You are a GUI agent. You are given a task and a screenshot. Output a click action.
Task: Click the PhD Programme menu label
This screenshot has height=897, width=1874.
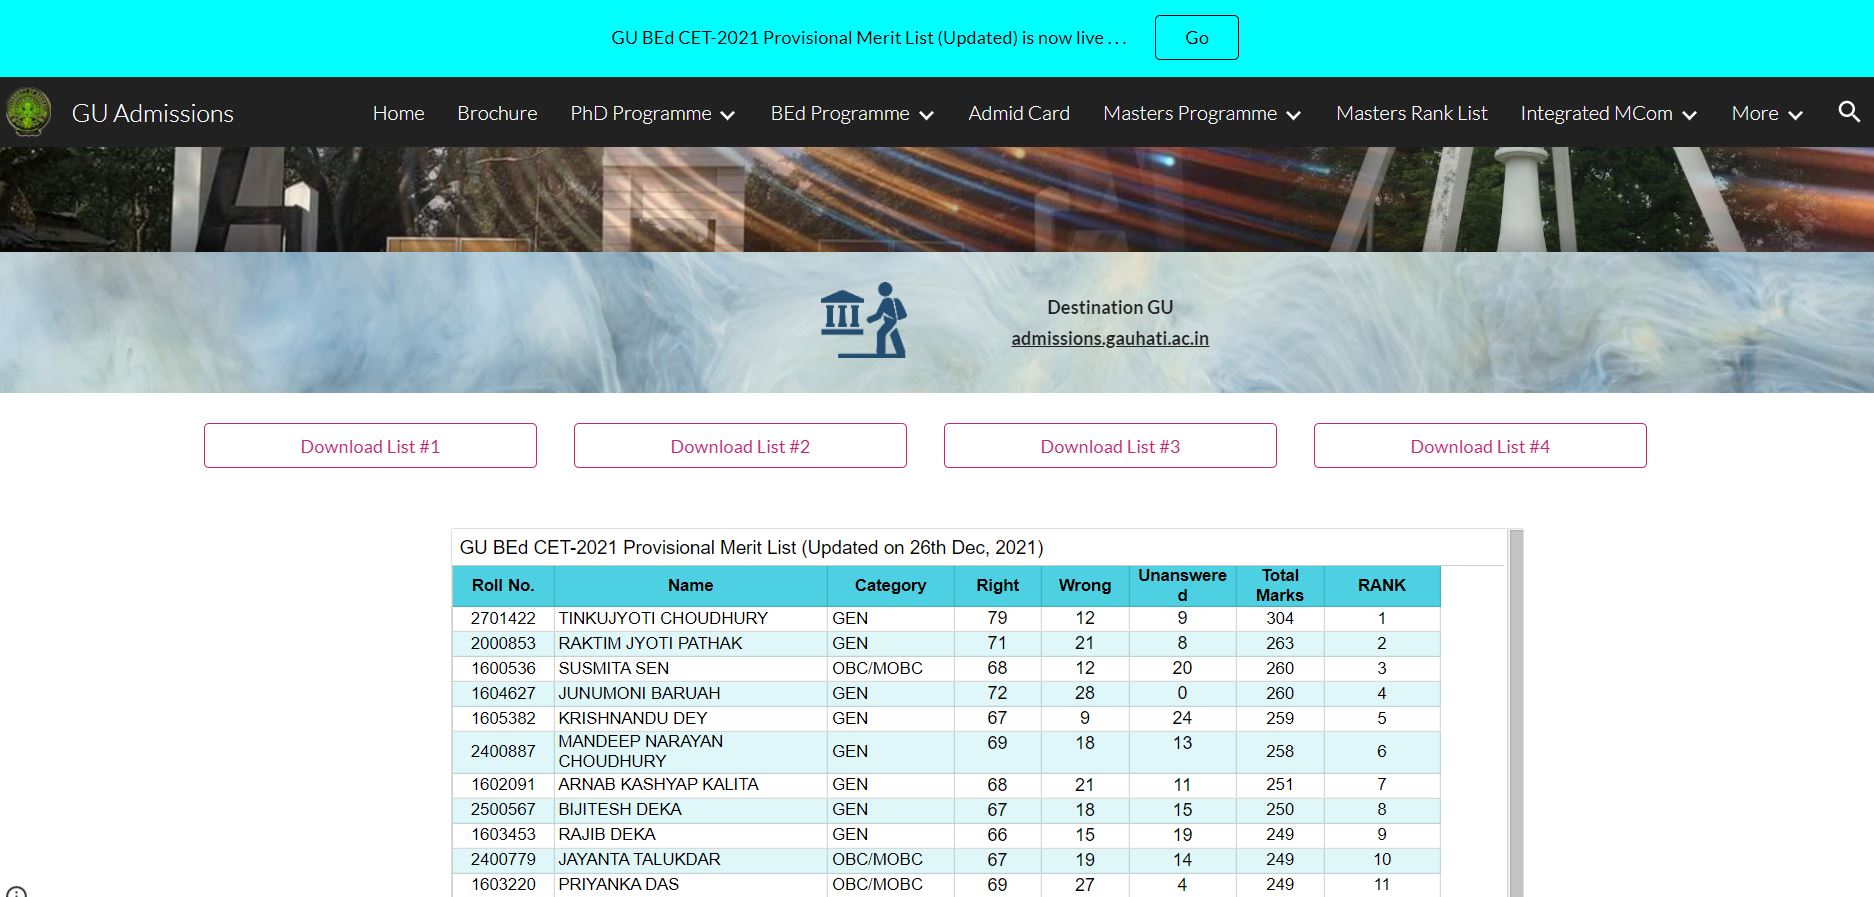point(641,113)
